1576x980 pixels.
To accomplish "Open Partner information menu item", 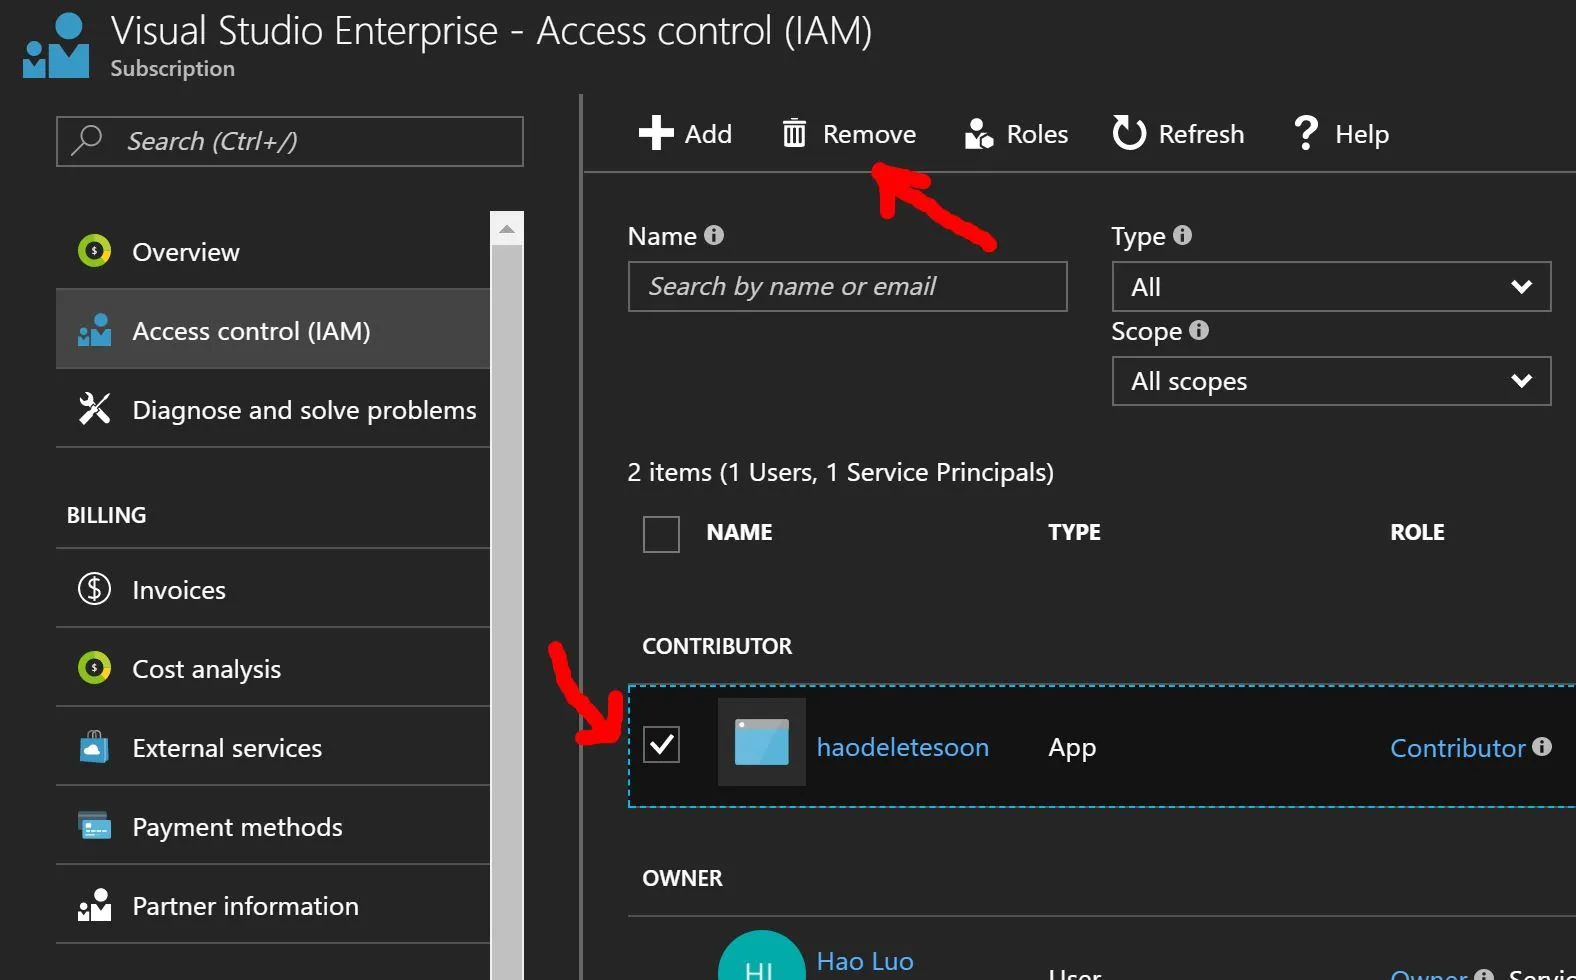I will [x=273, y=905].
